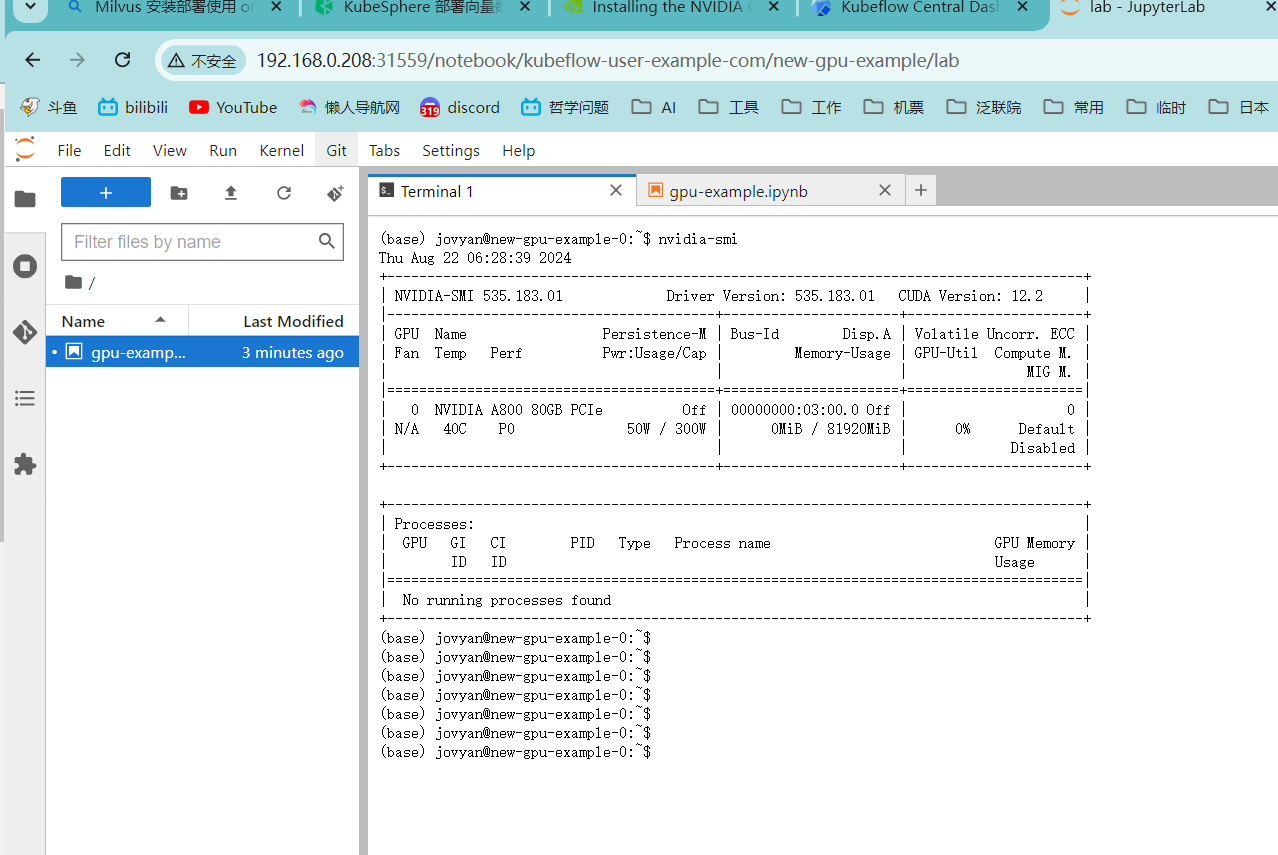This screenshot has width=1278, height=855.
Task: Open the Kernel menu
Action: (281, 150)
